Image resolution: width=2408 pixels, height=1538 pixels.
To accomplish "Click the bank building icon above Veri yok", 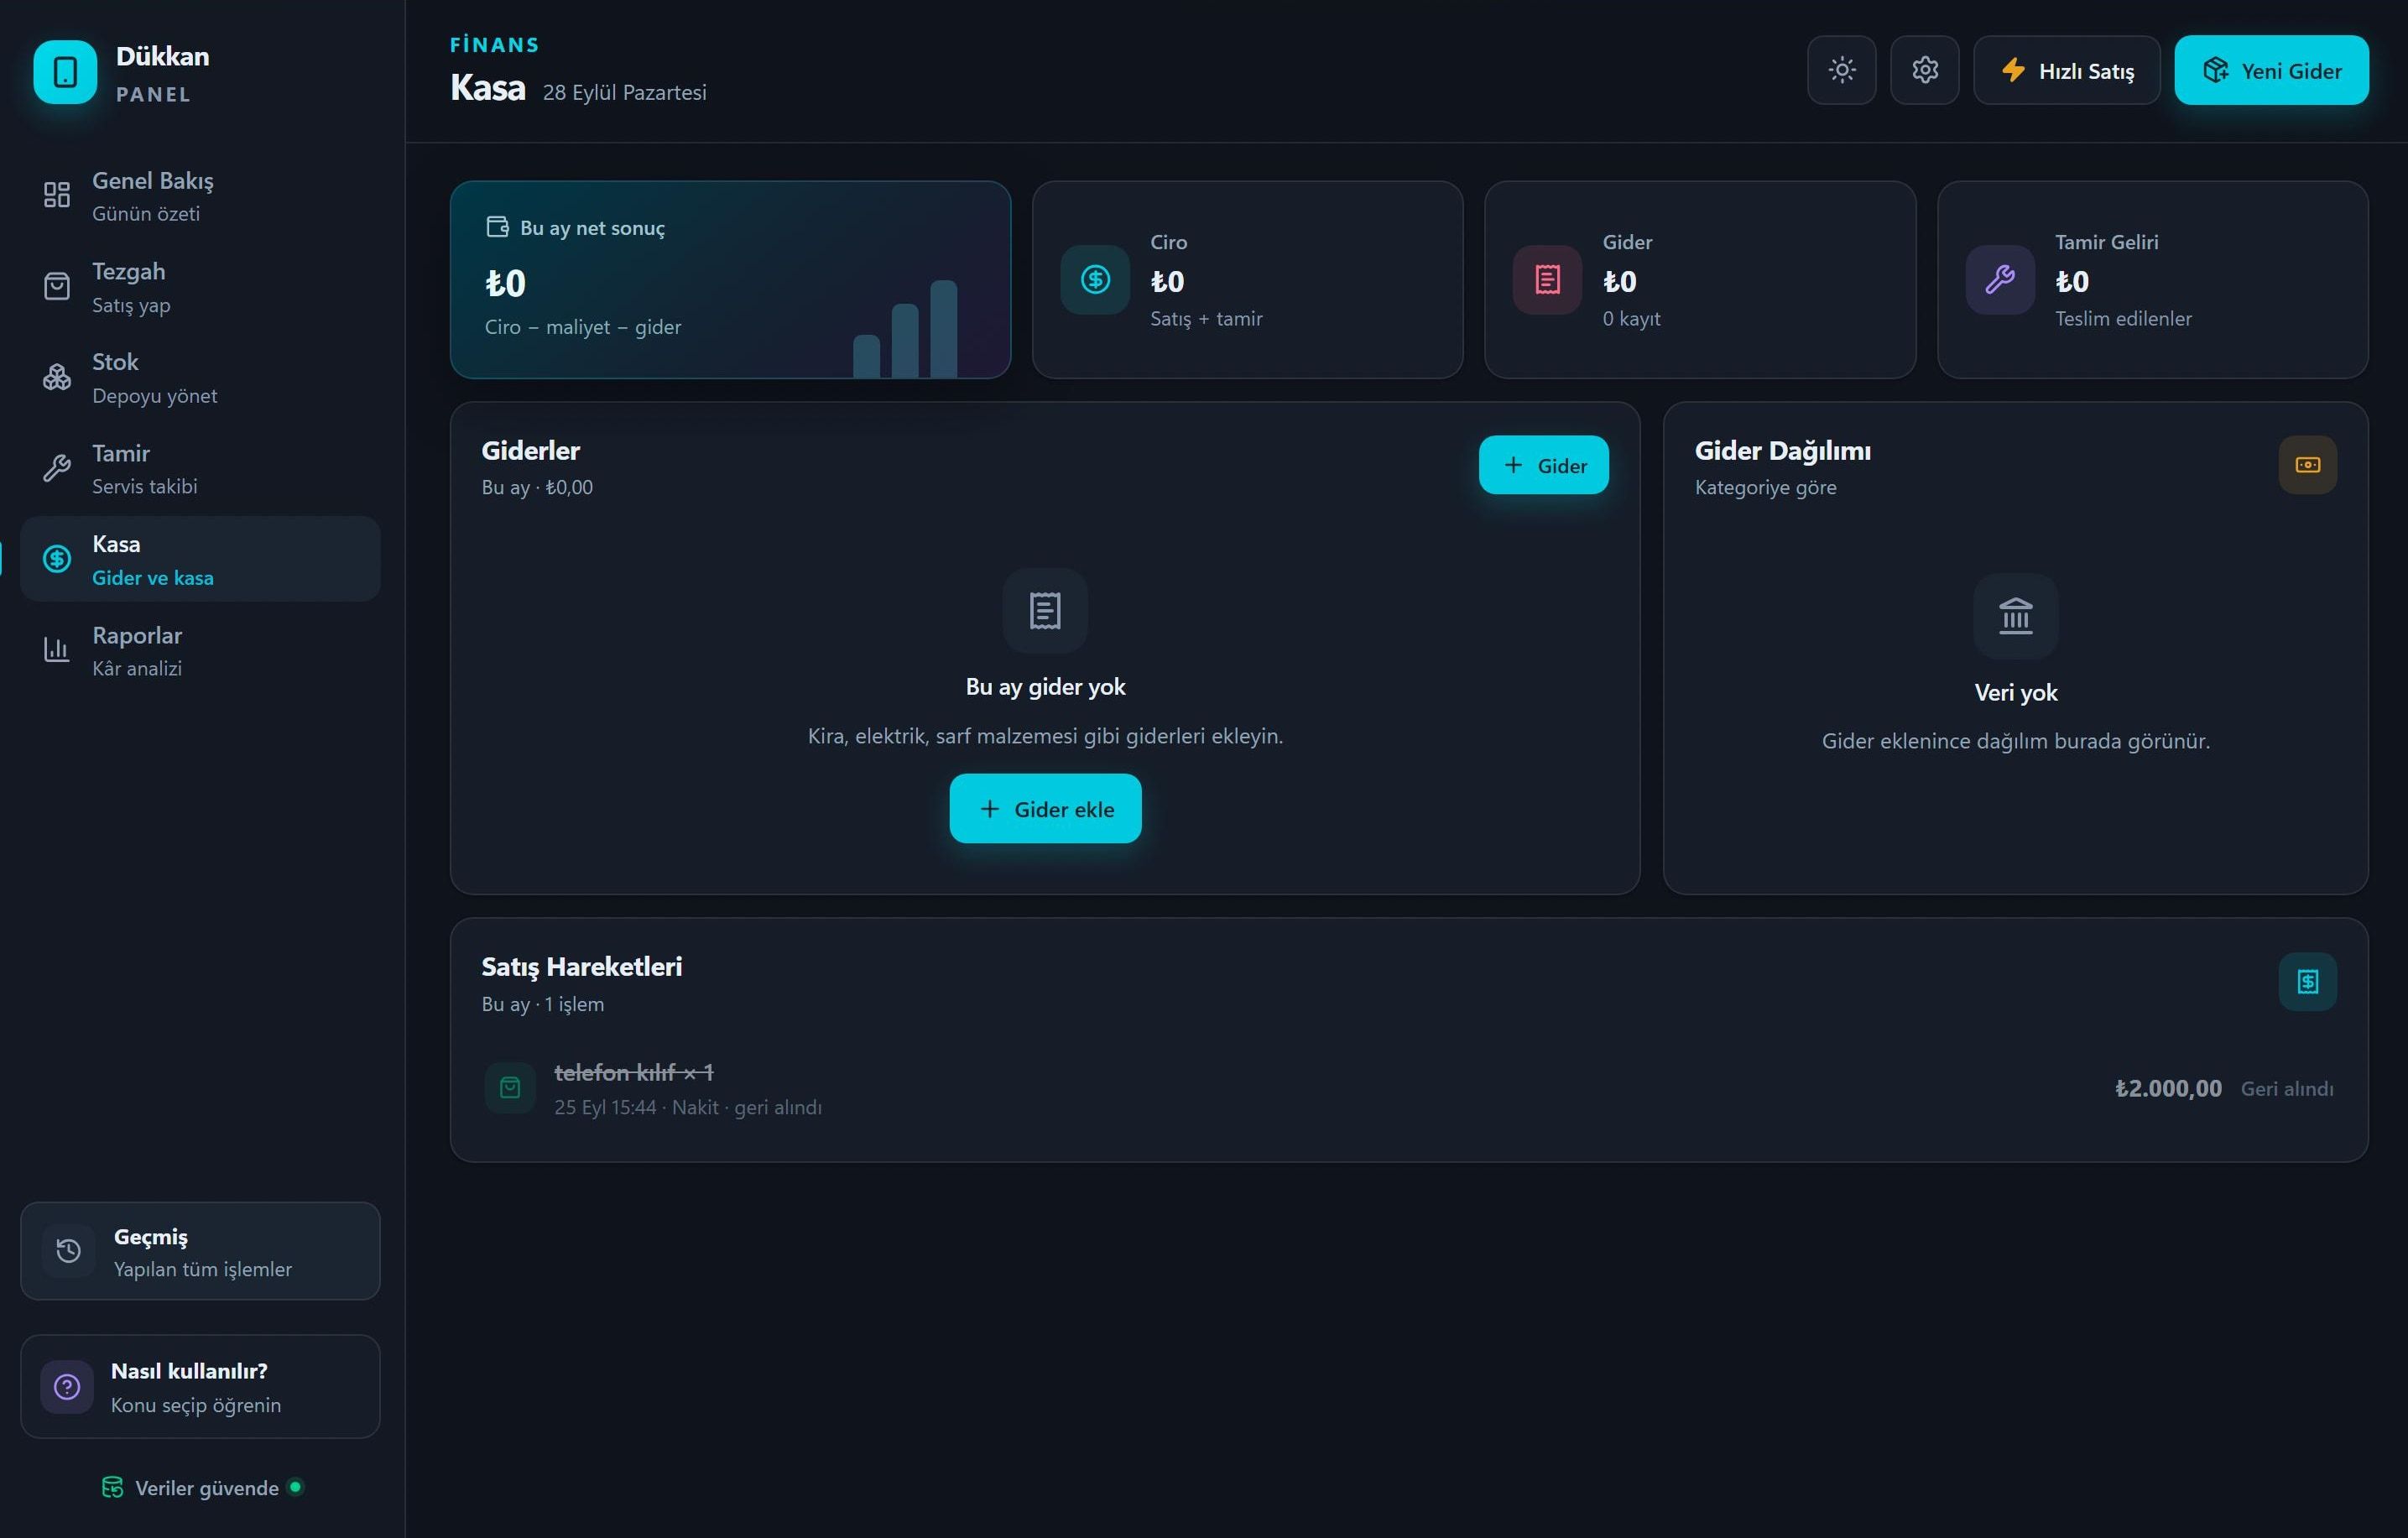I will point(2015,616).
